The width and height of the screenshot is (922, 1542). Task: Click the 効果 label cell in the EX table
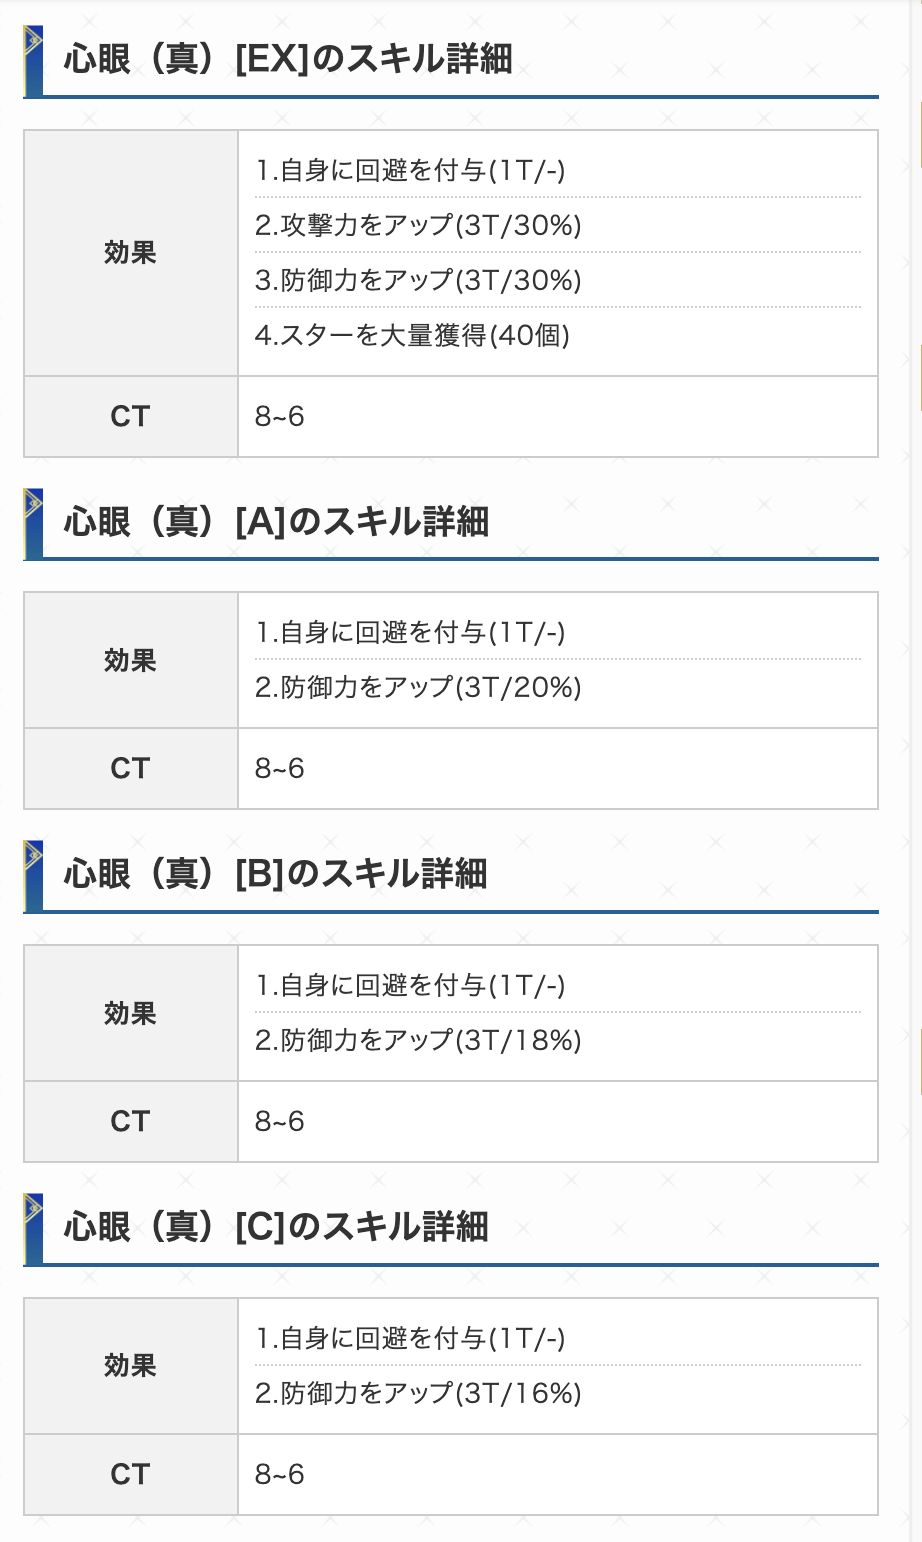click(131, 253)
